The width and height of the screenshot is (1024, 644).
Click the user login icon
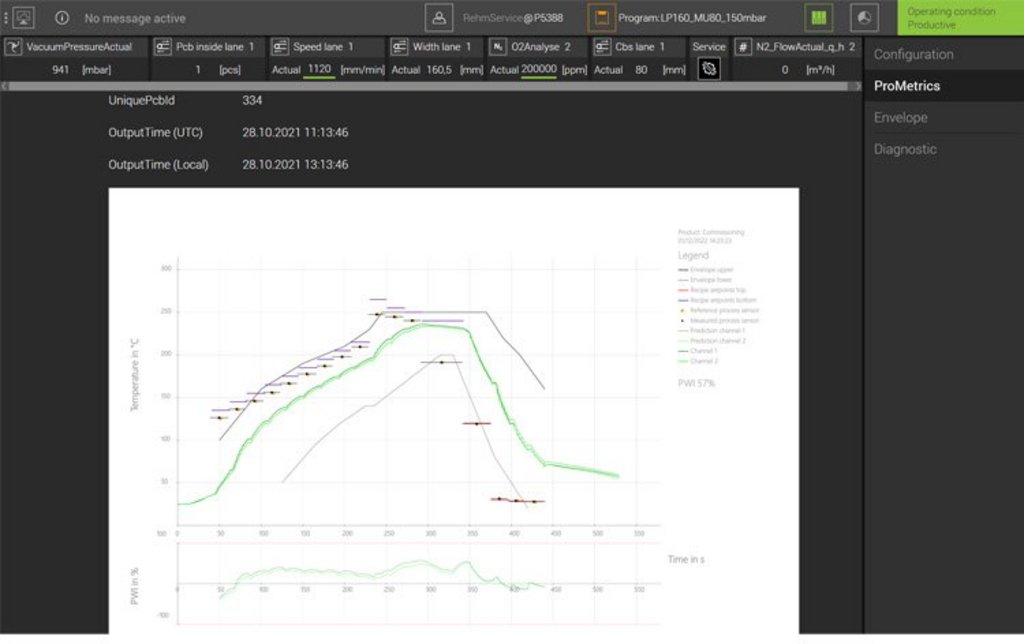pyautogui.click(x=439, y=18)
